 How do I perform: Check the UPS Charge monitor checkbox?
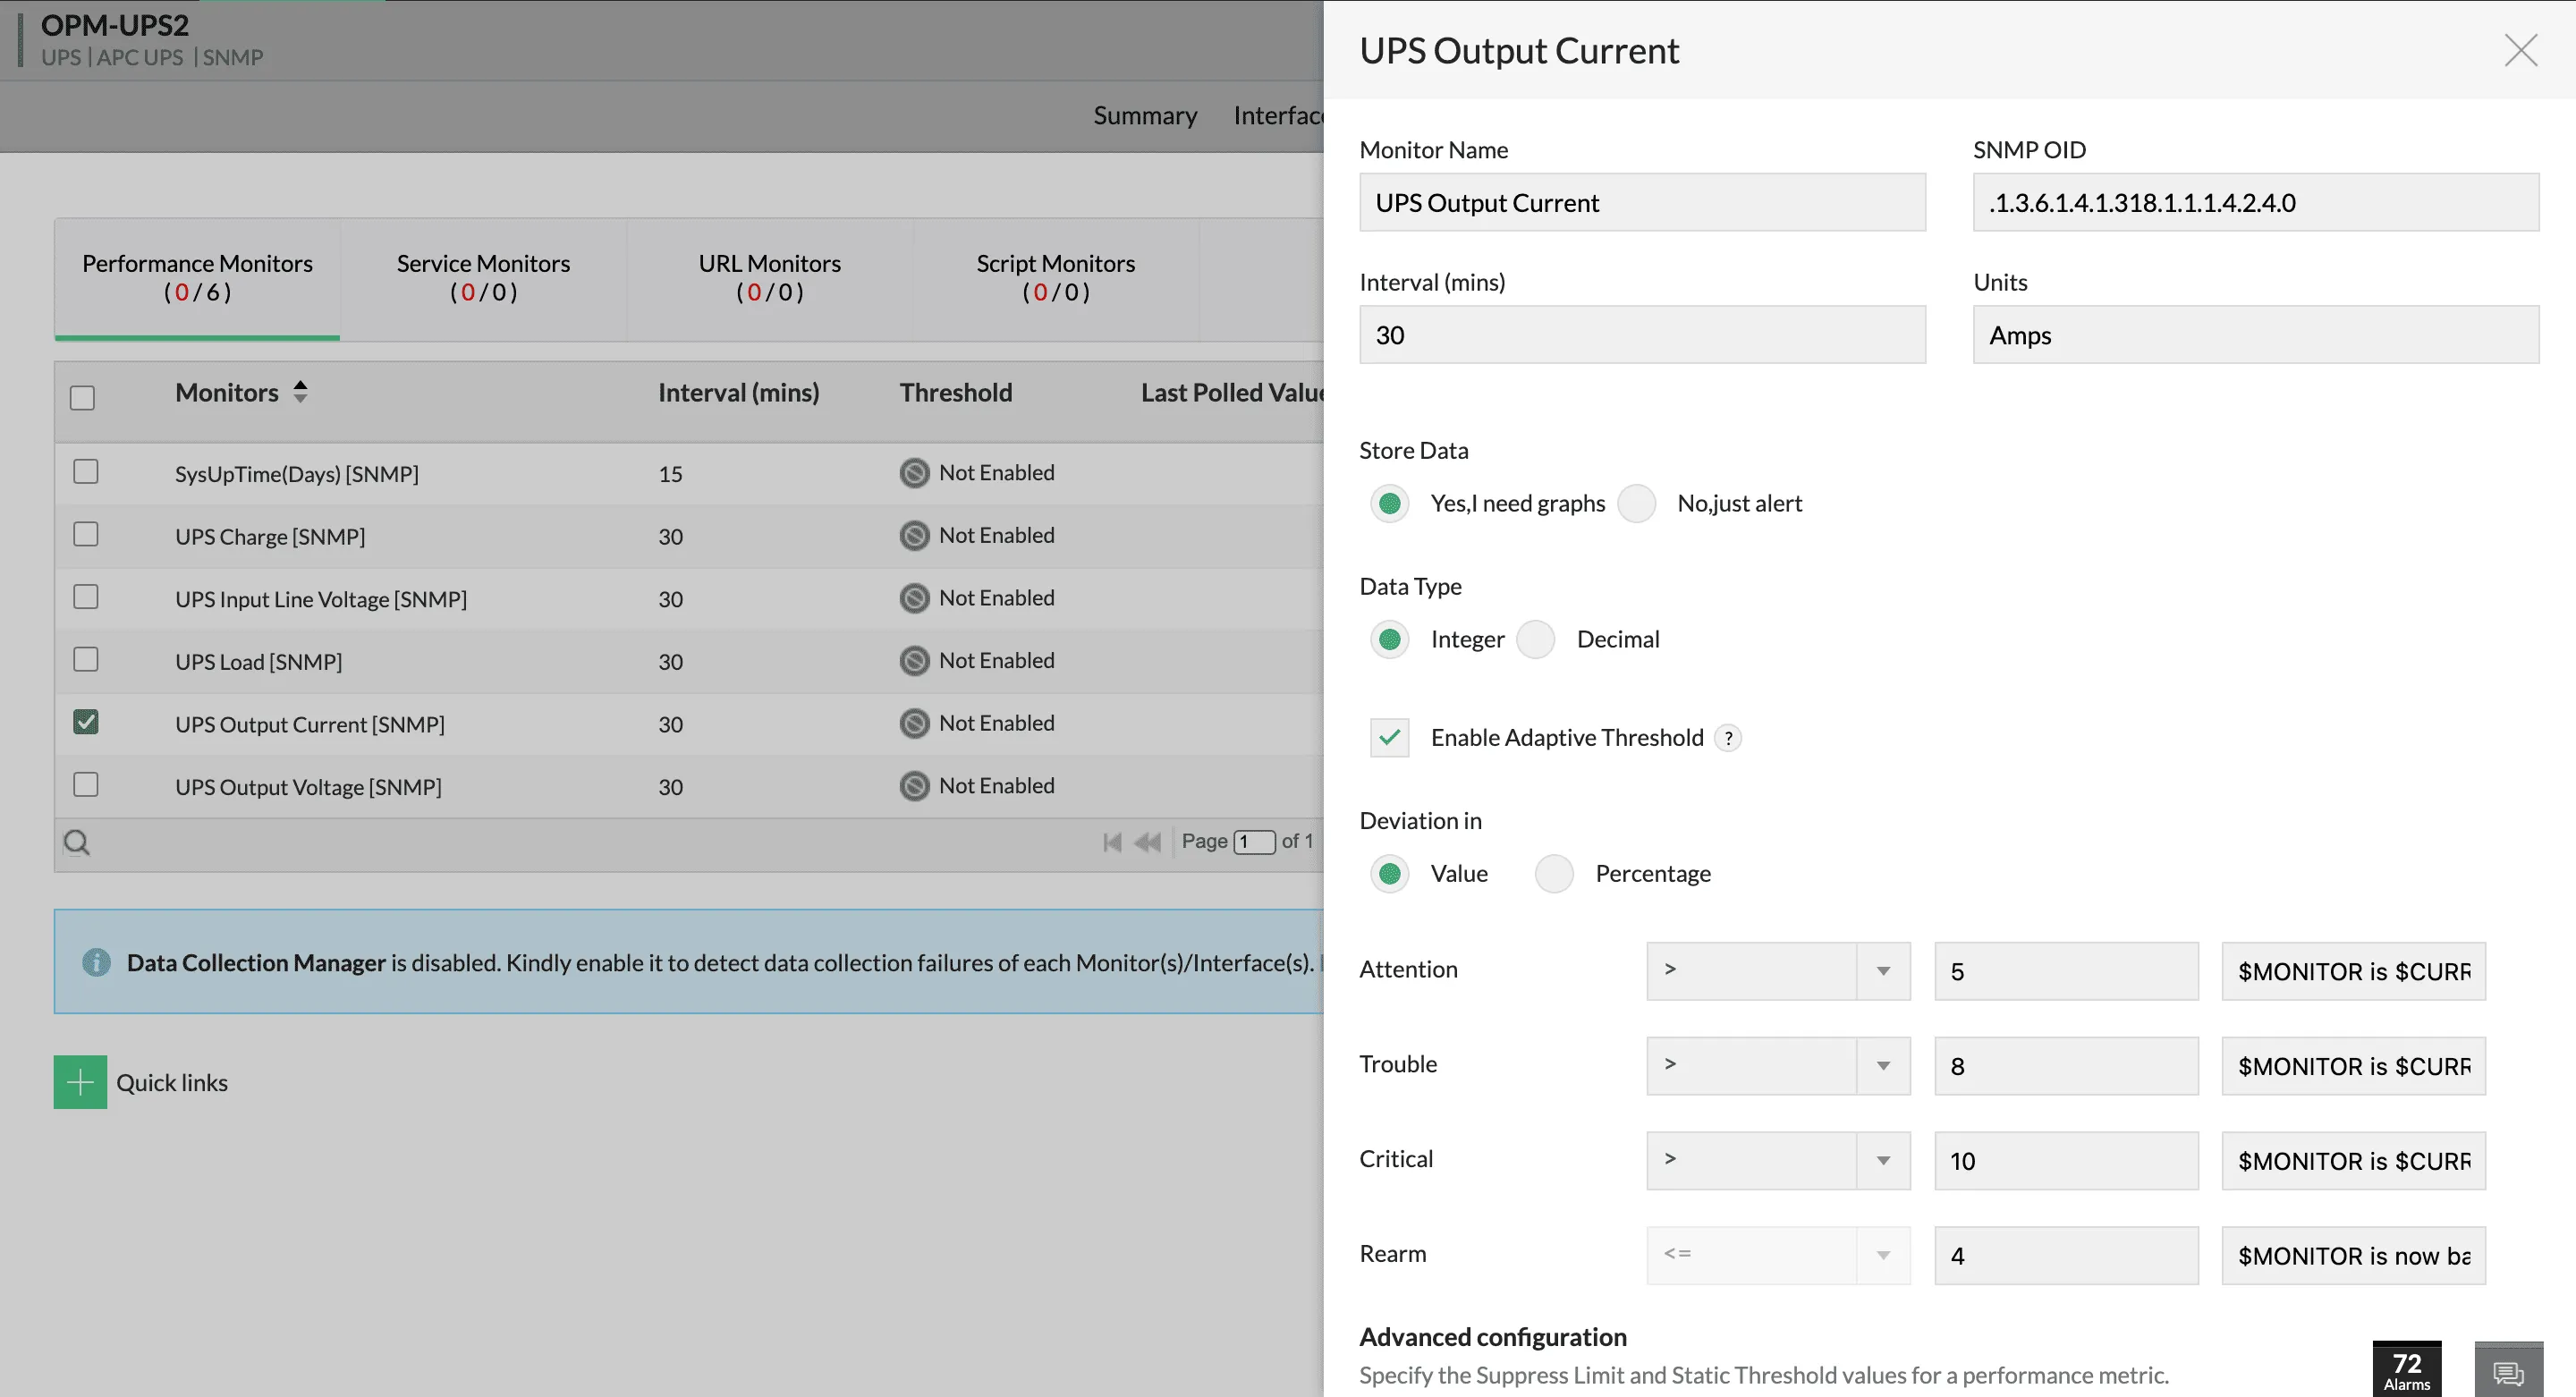pos(86,534)
